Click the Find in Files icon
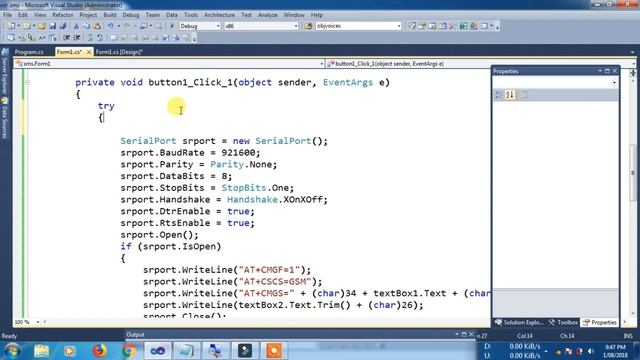The height and width of the screenshot is (360, 640). click(308, 26)
